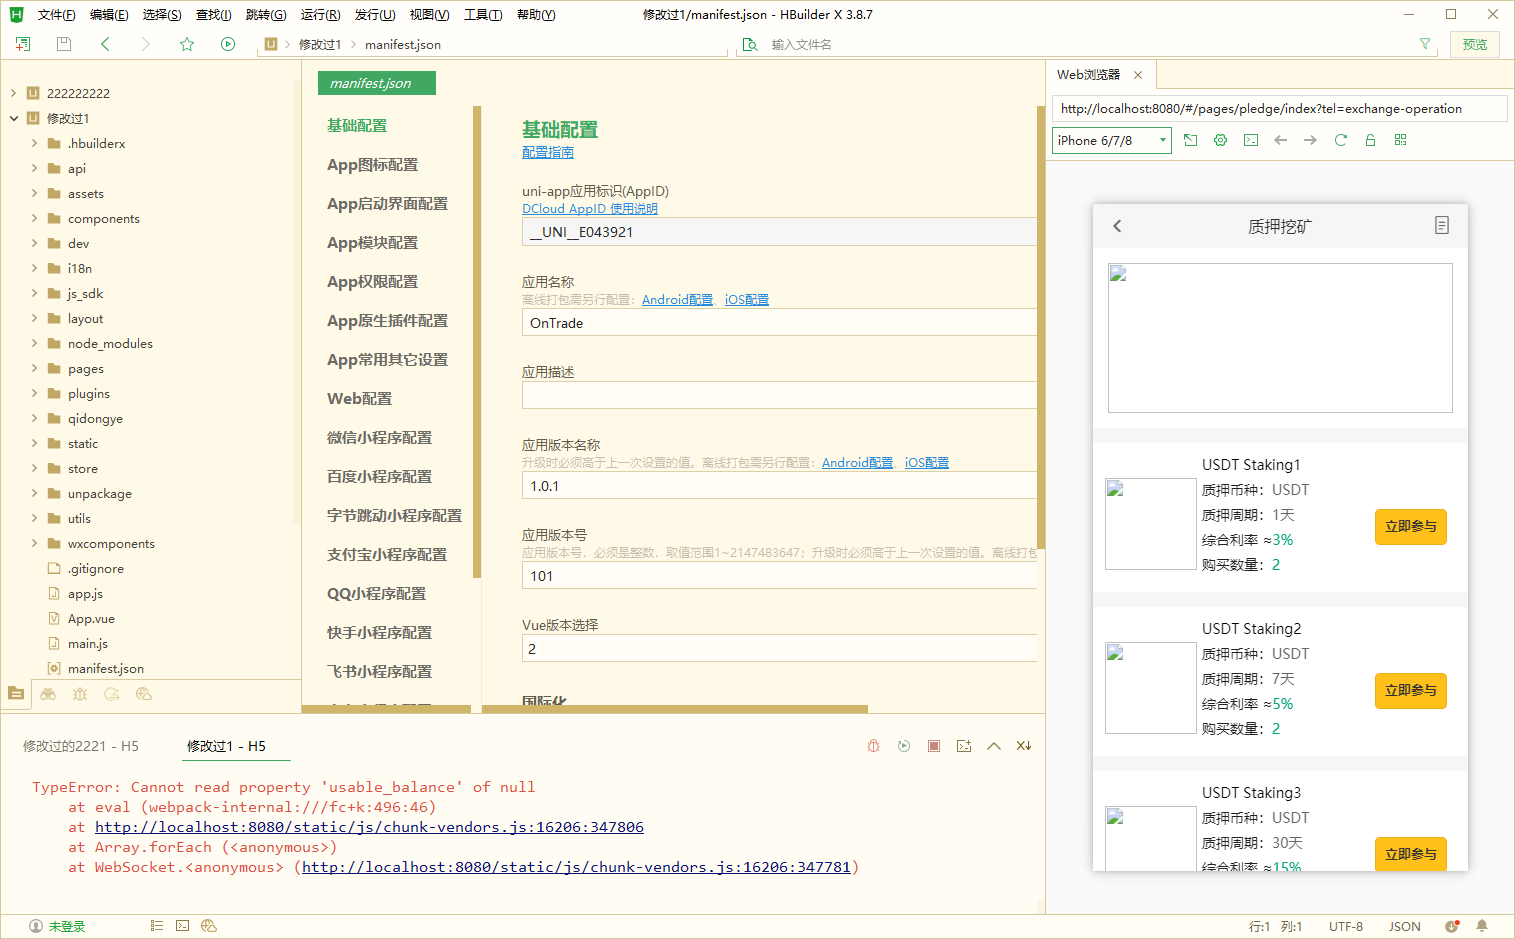1515x939 pixels.
Task: Expand the api folder
Action: point(34,168)
